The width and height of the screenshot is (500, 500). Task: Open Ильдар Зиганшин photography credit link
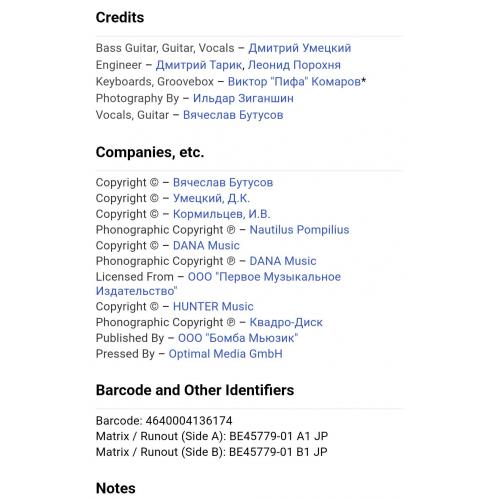point(243,98)
